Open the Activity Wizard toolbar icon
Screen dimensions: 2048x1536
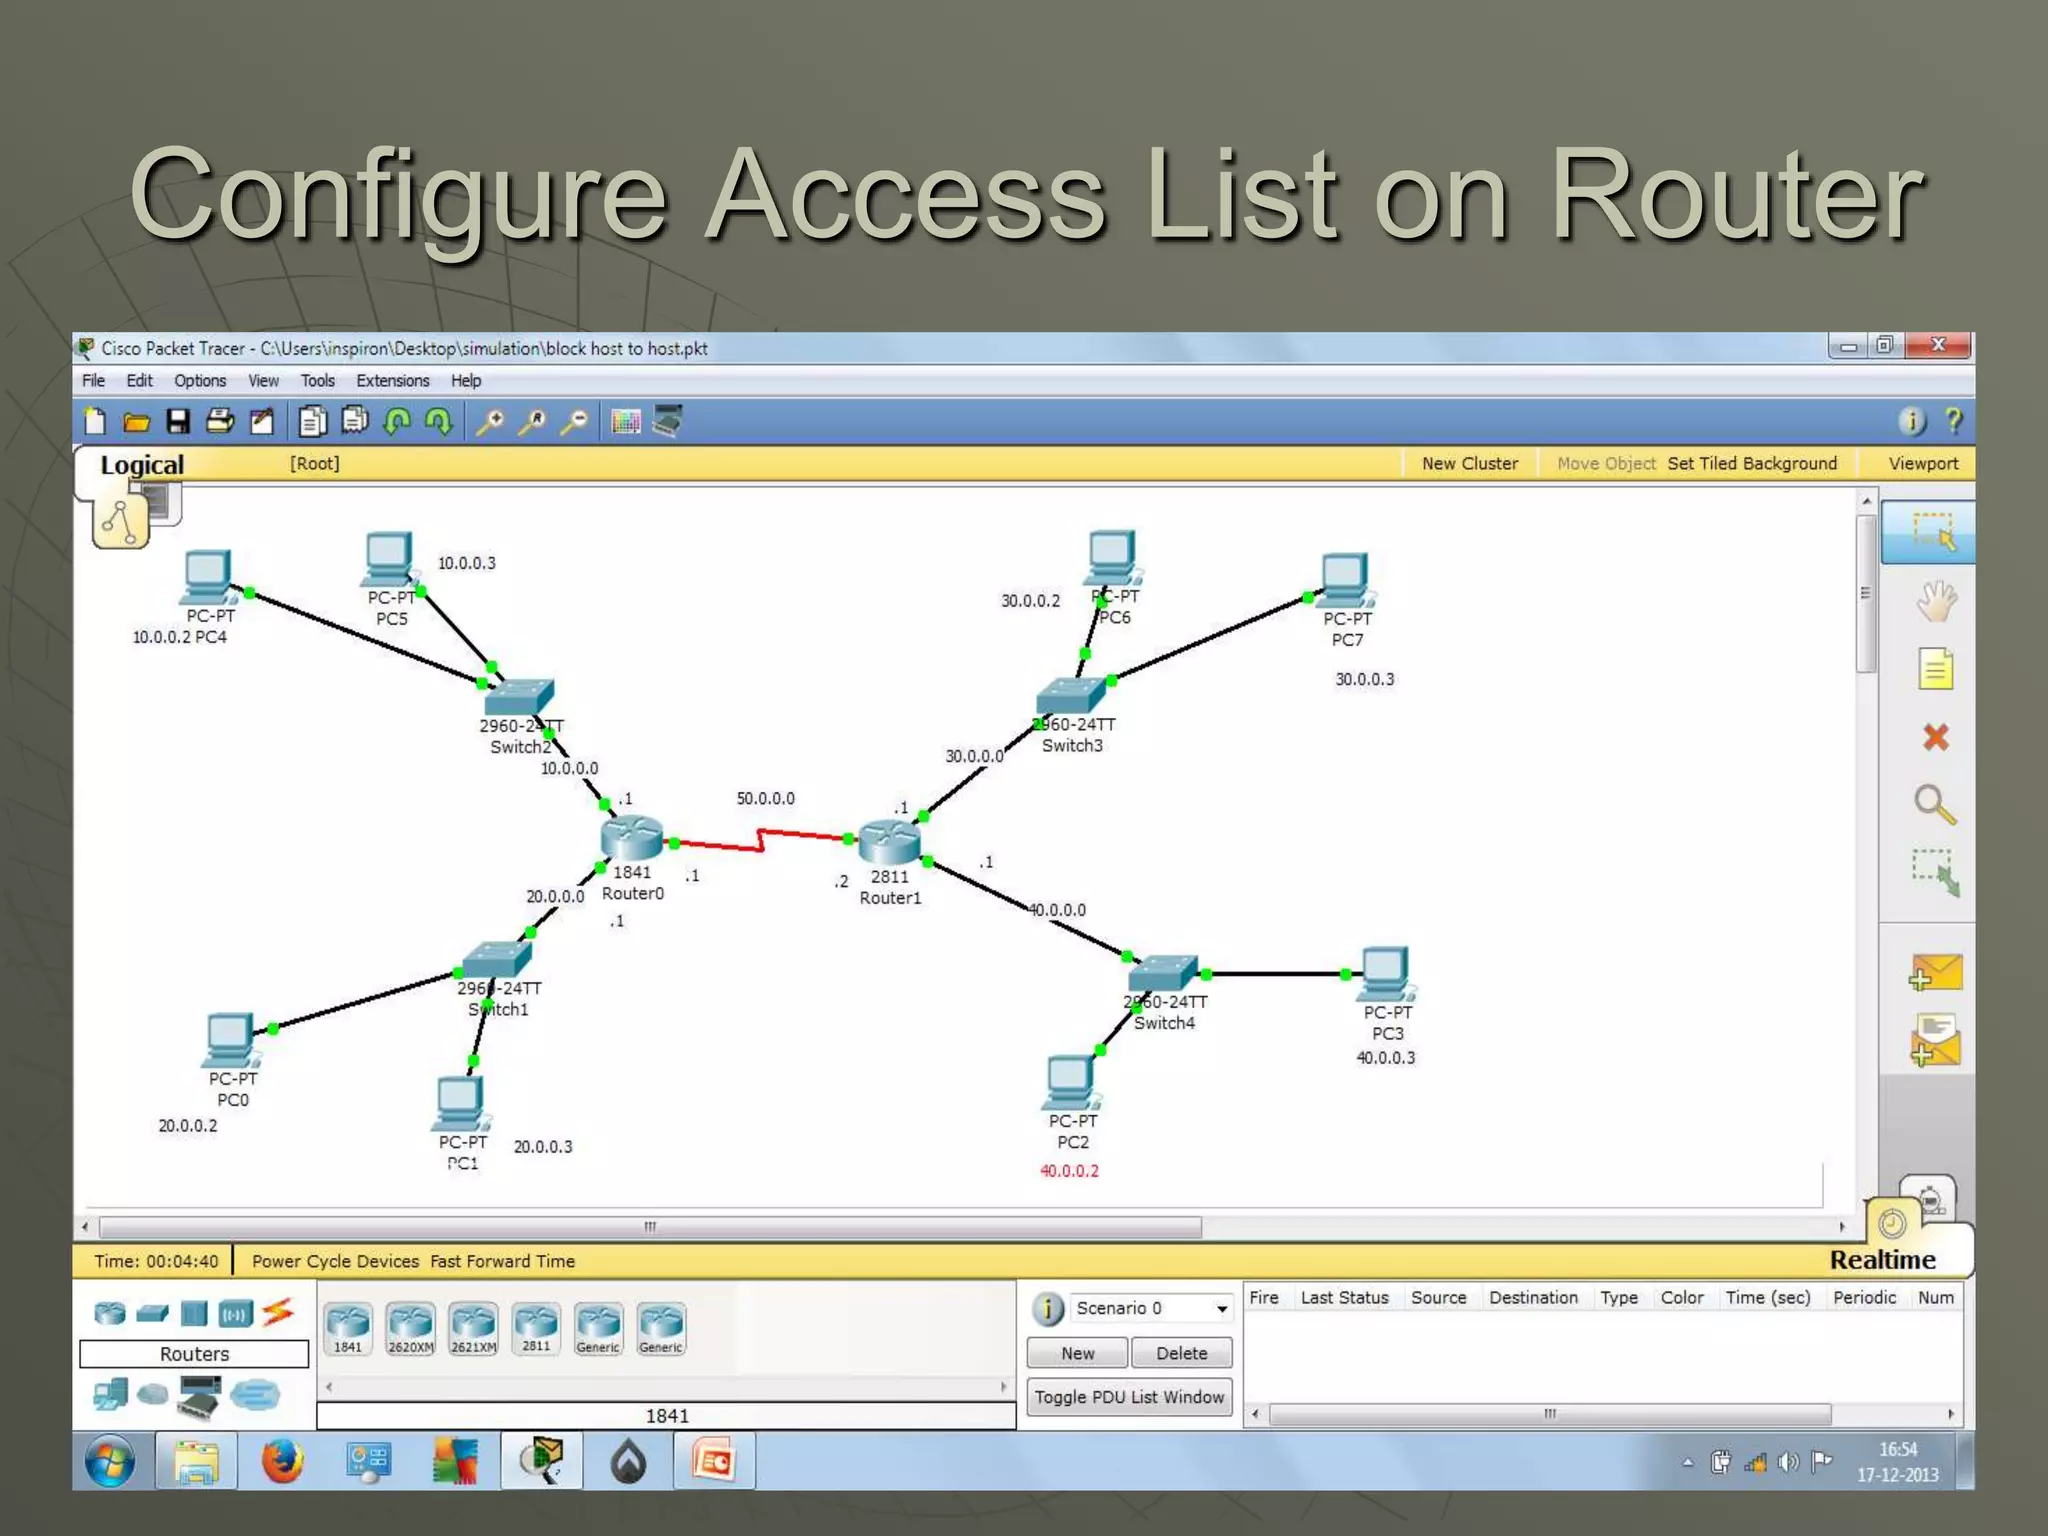[x=262, y=422]
